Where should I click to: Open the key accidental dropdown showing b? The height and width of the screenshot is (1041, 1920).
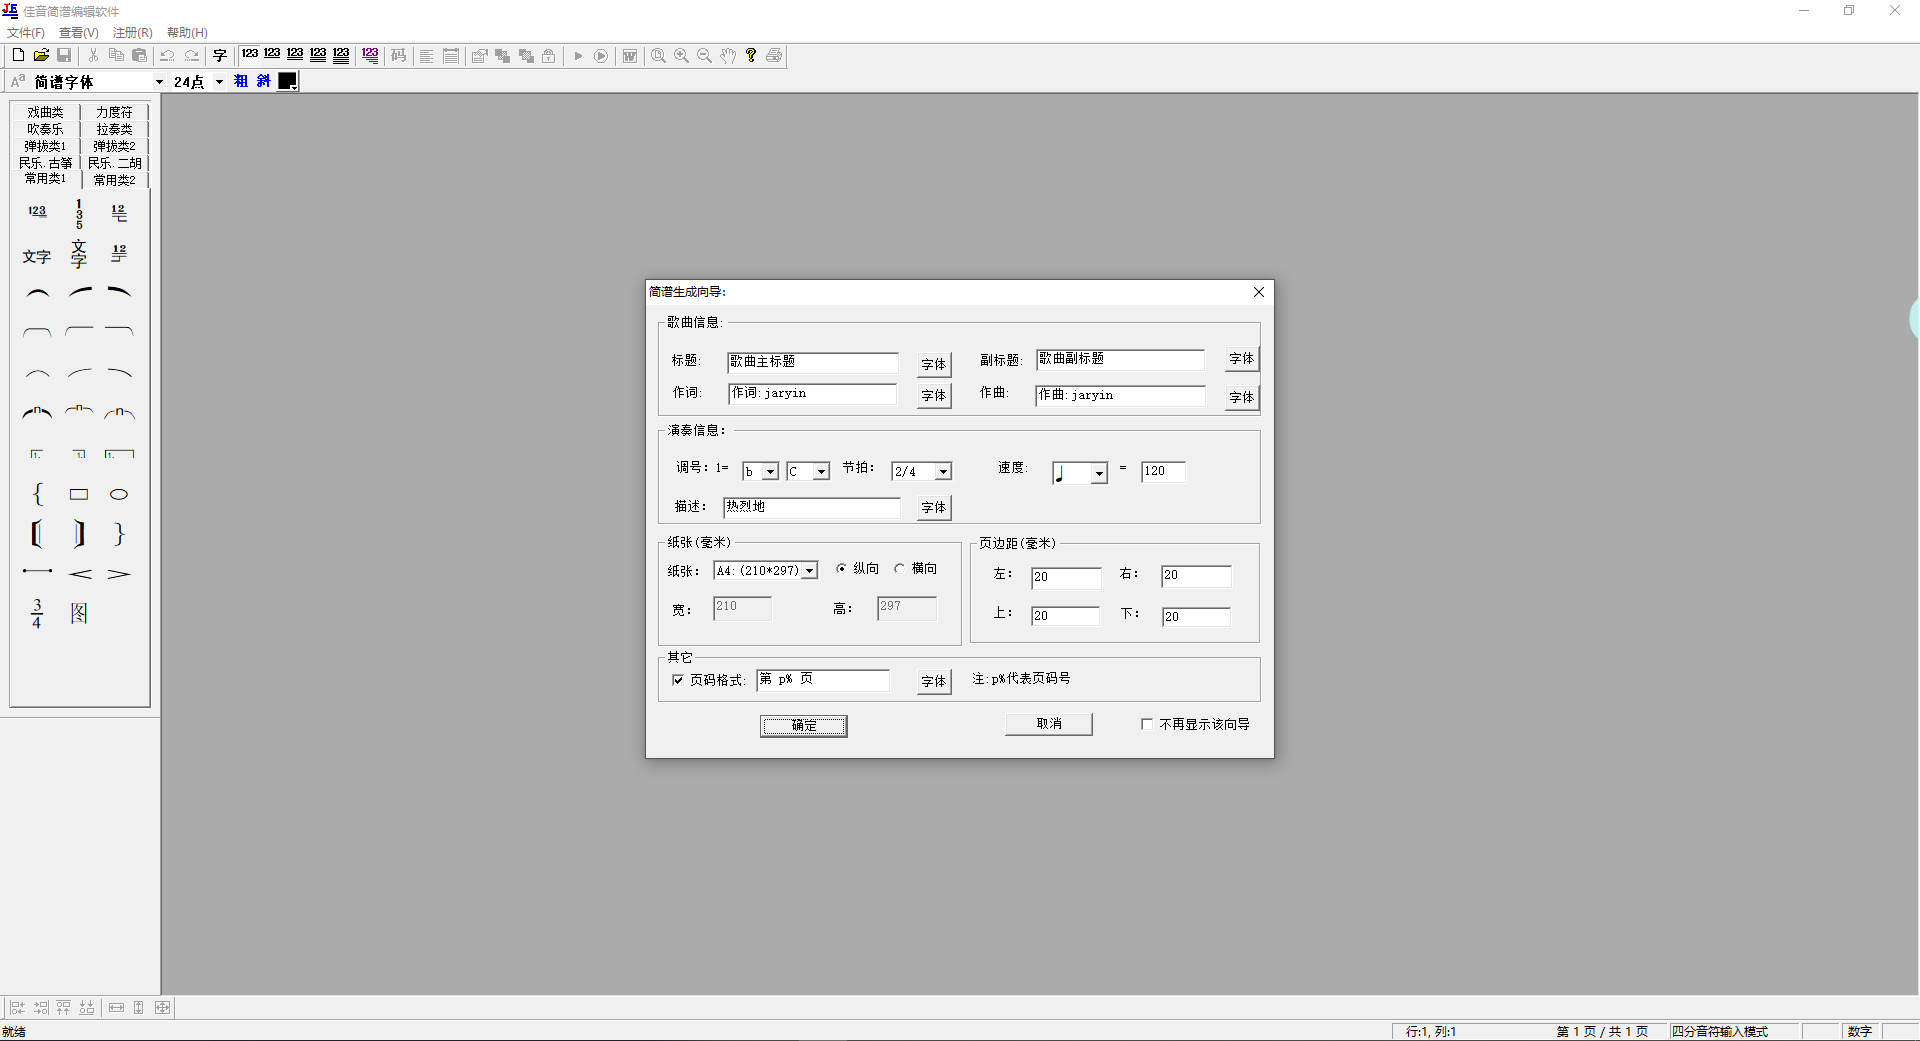tap(770, 472)
